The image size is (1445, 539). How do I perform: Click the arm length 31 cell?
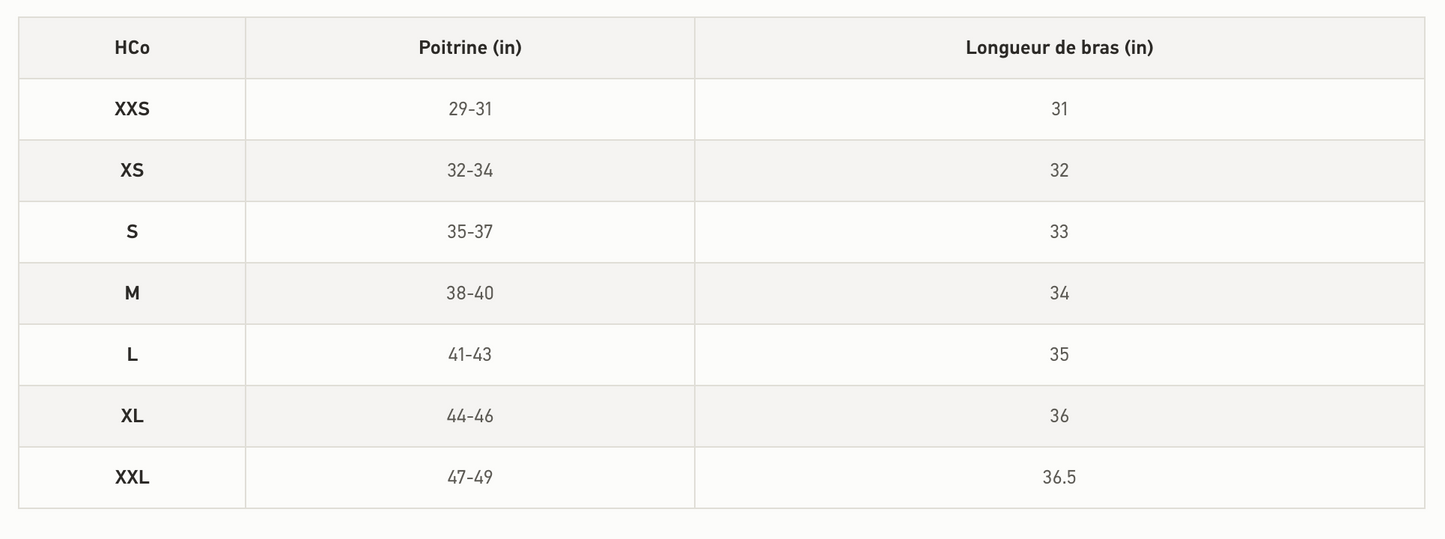tap(1059, 109)
